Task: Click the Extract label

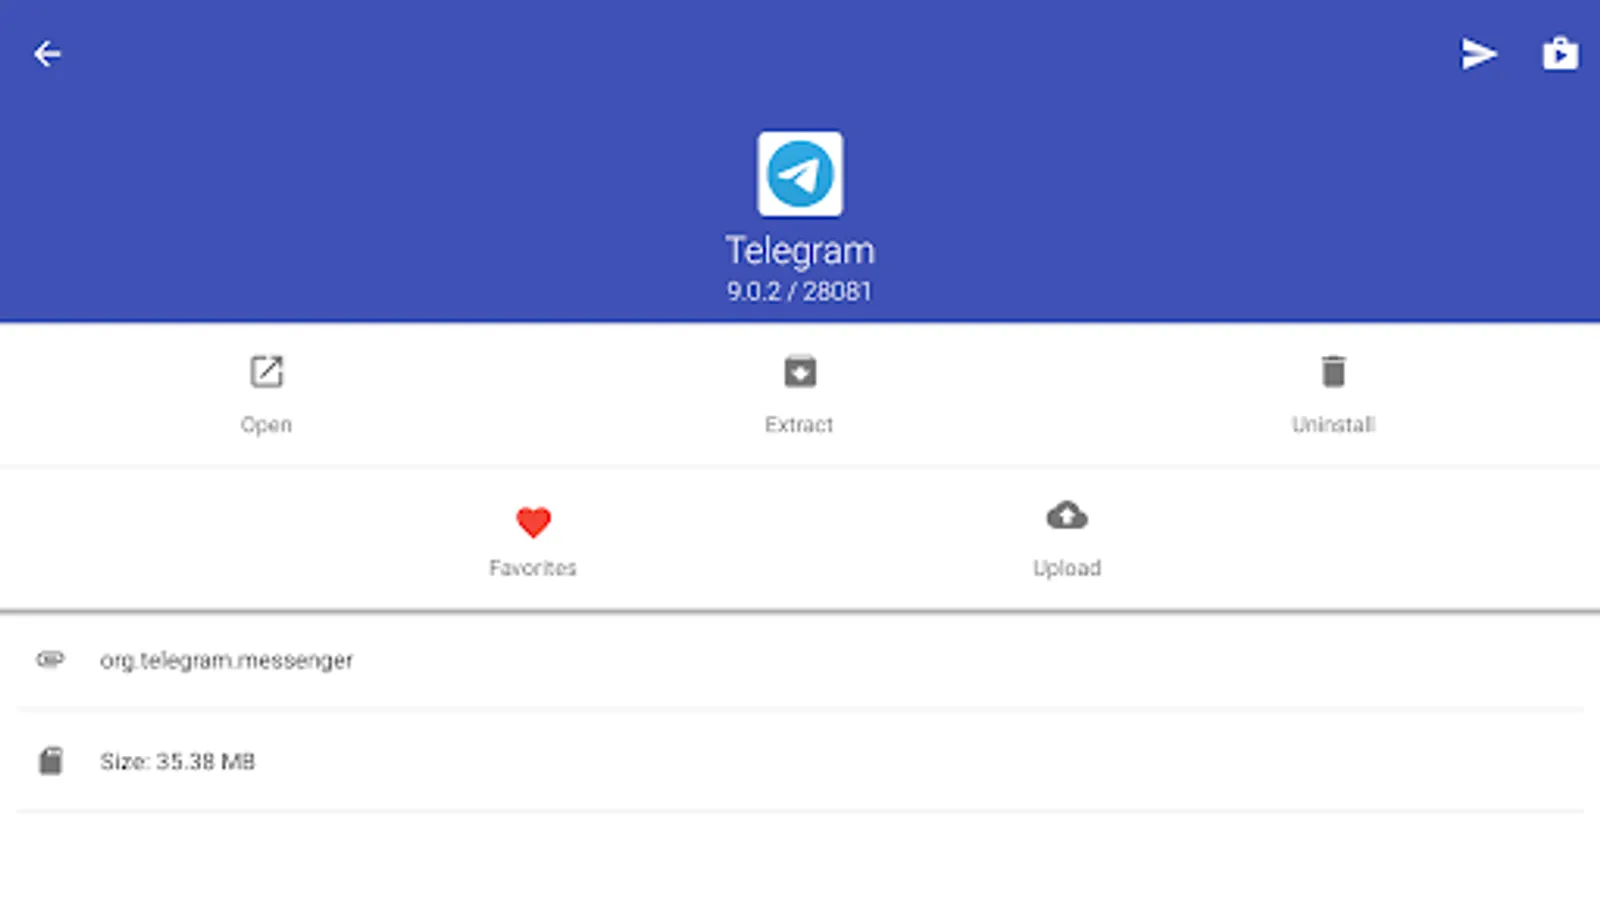Action: [x=799, y=425]
